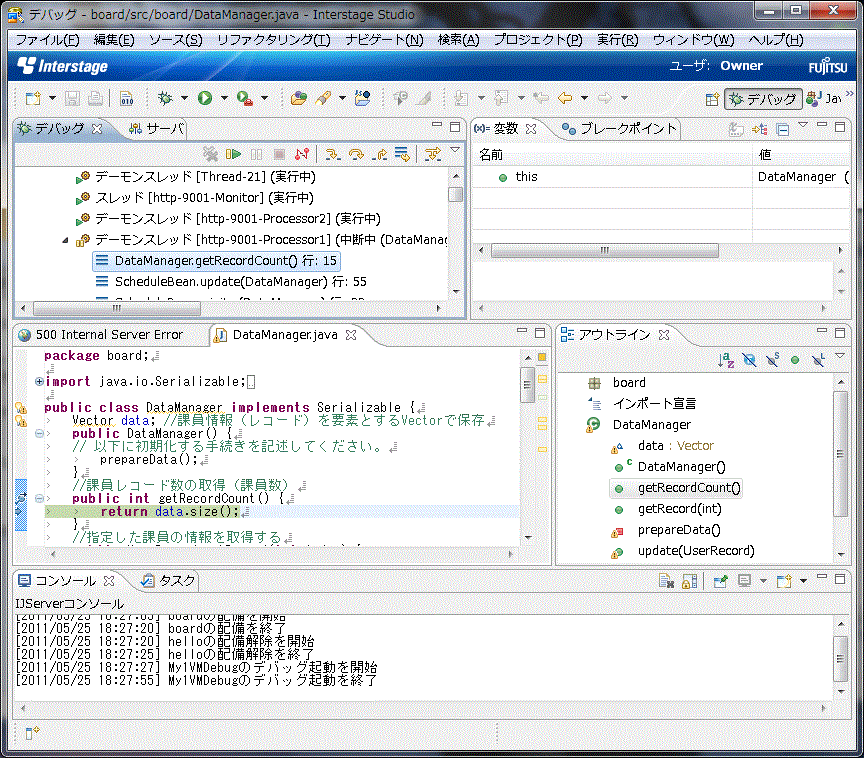Click the Resume icon in Debug view
864x758 pixels.
233,154
